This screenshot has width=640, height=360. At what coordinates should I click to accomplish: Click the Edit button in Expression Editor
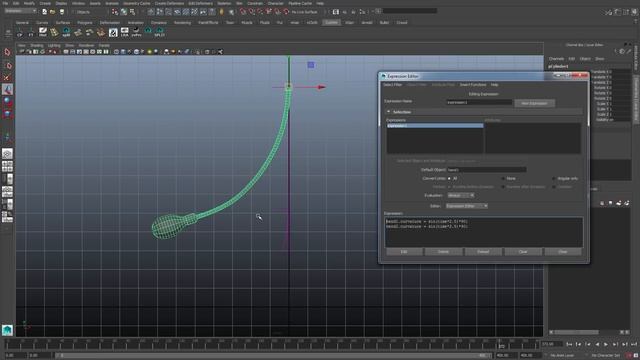[x=404, y=252]
